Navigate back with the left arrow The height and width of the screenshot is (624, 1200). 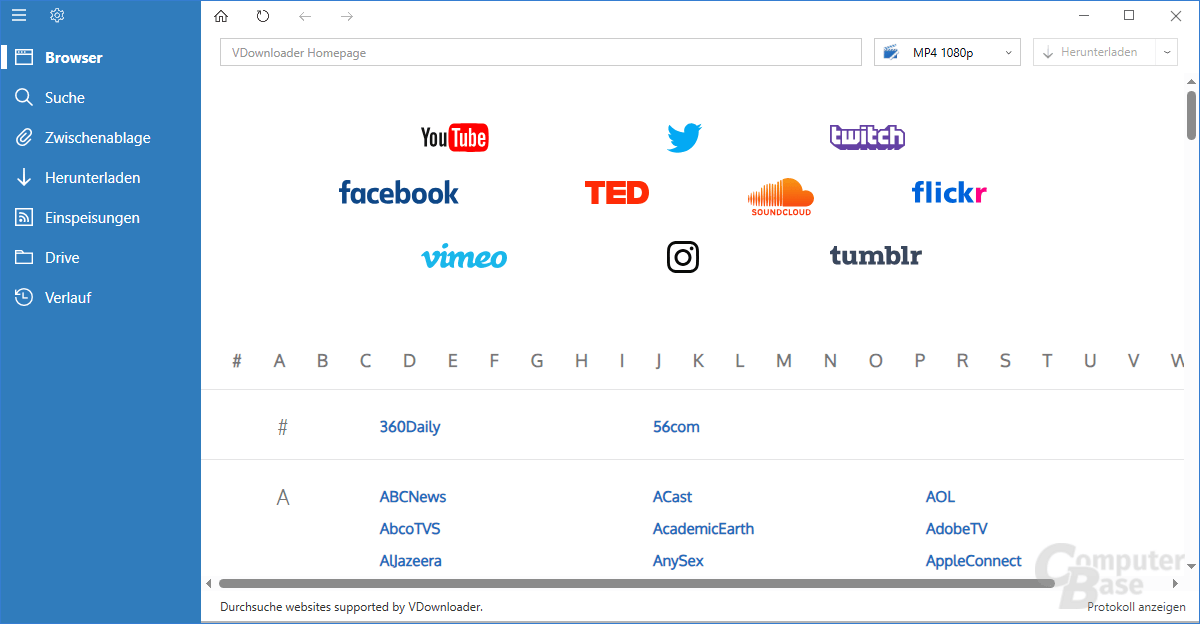[305, 16]
